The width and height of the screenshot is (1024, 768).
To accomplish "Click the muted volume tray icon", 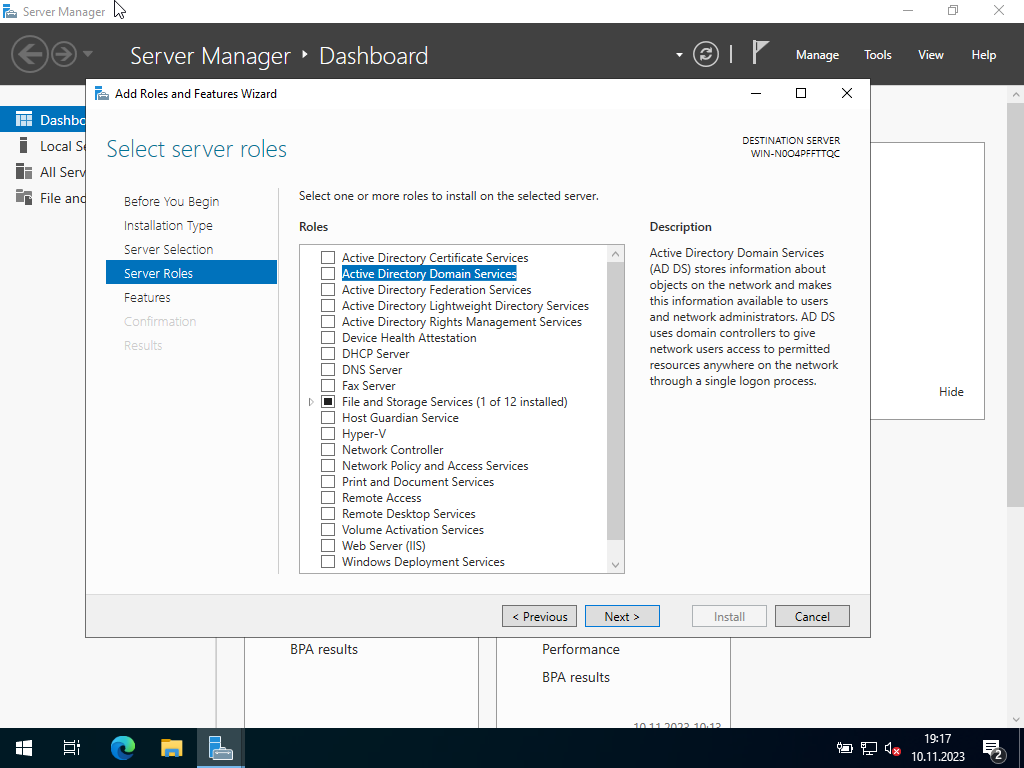I will [x=892, y=748].
